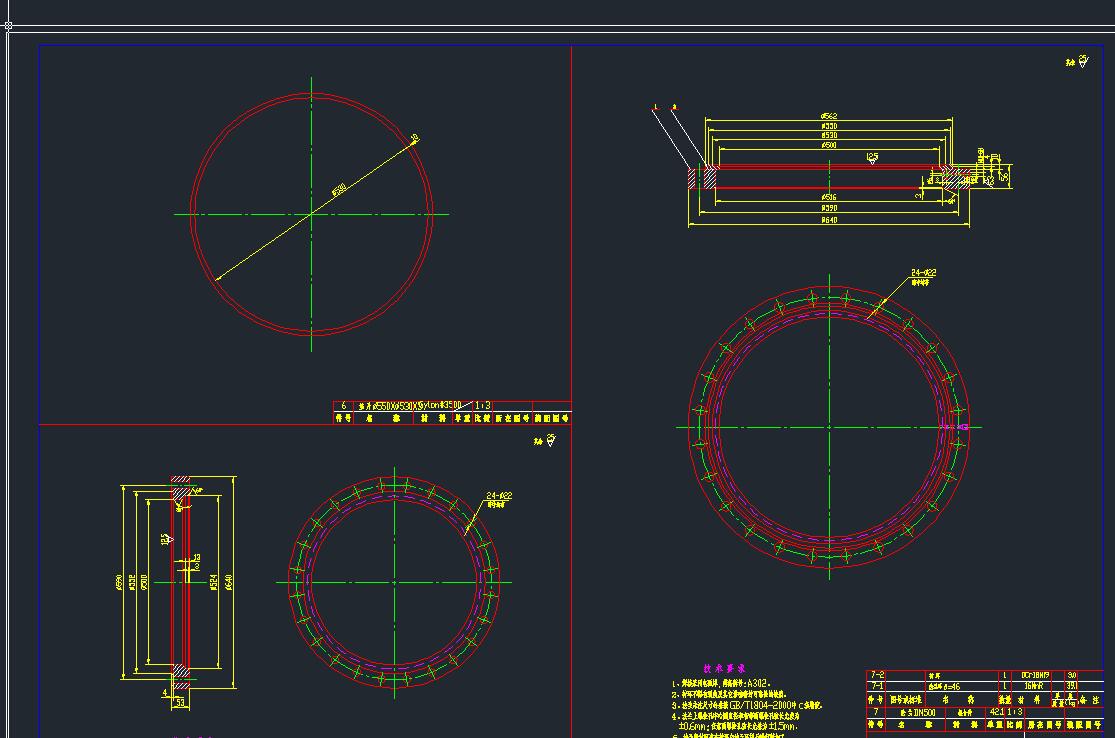Select the ø562 dimension in section view
This screenshot has height=738, width=1115.
pyautogui.click(x=828, y=116)
